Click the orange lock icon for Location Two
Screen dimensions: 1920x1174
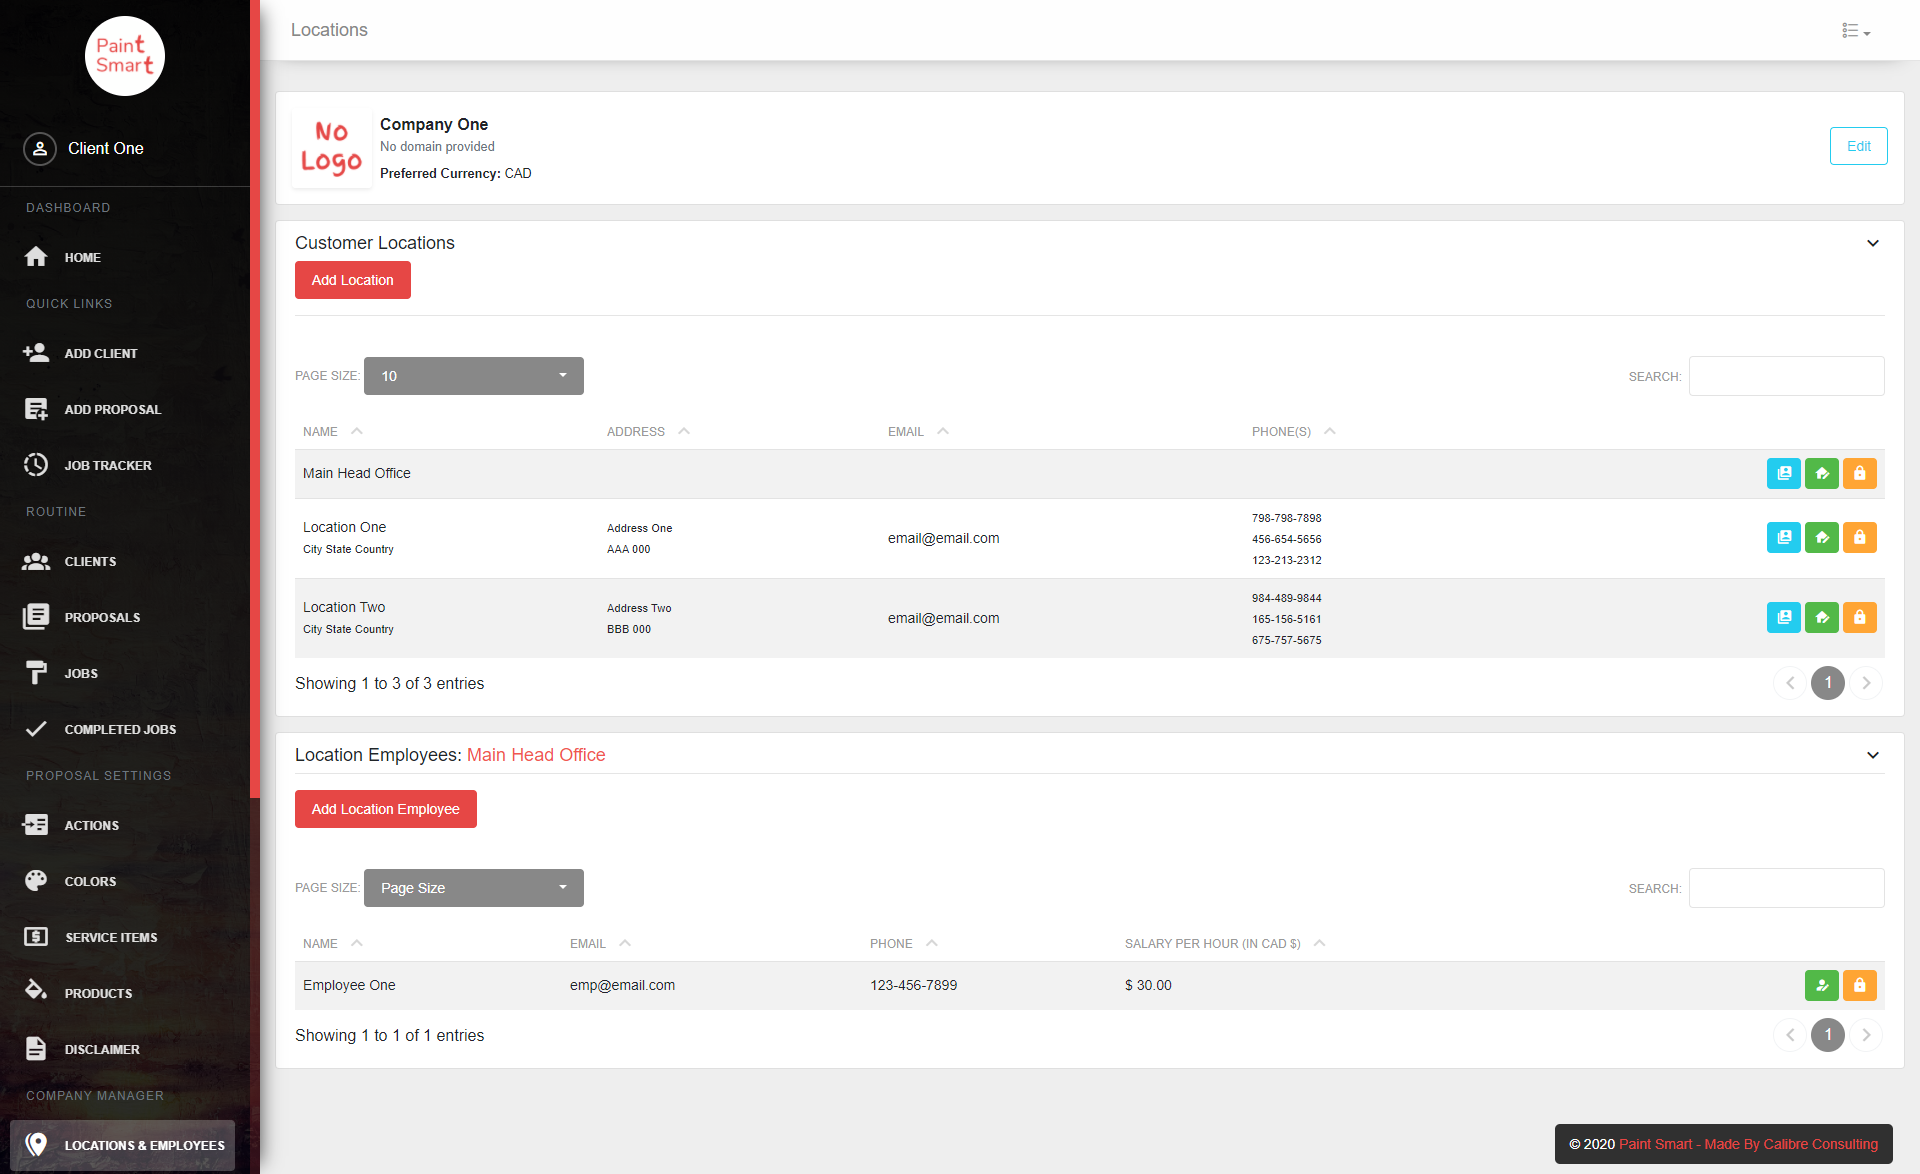(x=1859, y=618)
